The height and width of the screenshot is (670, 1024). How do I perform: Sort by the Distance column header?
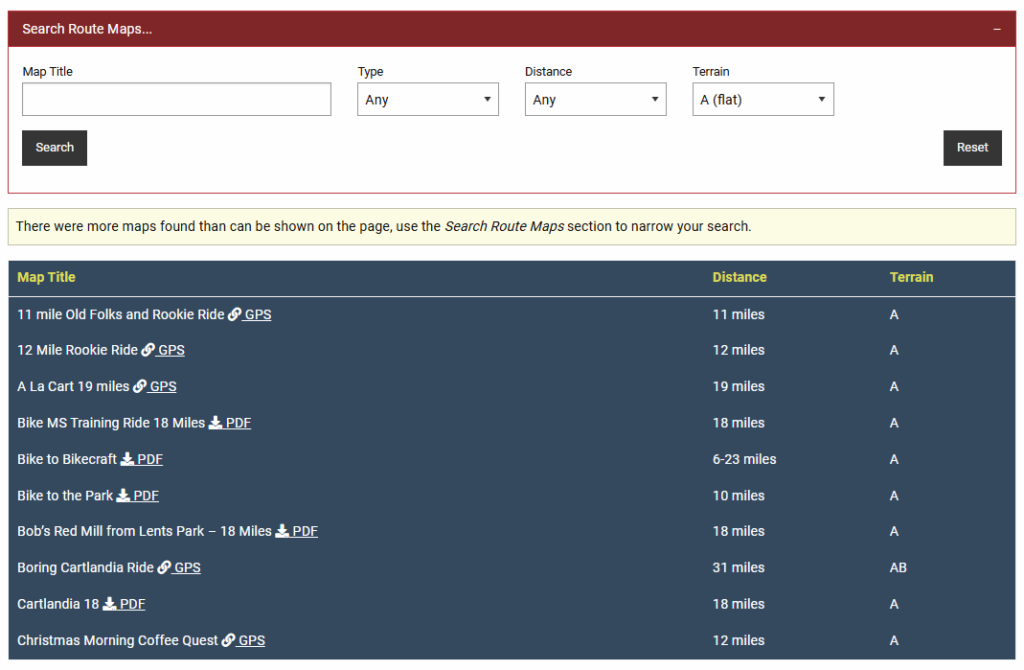click(x=739, y=277)
